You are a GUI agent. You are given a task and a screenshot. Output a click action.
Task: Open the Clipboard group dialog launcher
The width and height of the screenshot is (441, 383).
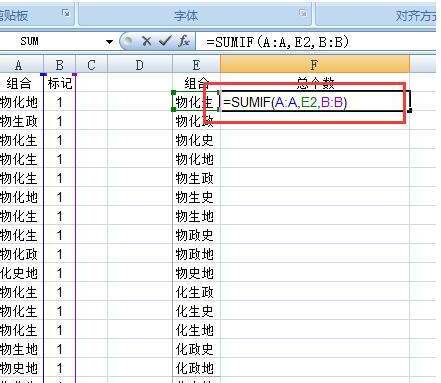pos(66,13)
